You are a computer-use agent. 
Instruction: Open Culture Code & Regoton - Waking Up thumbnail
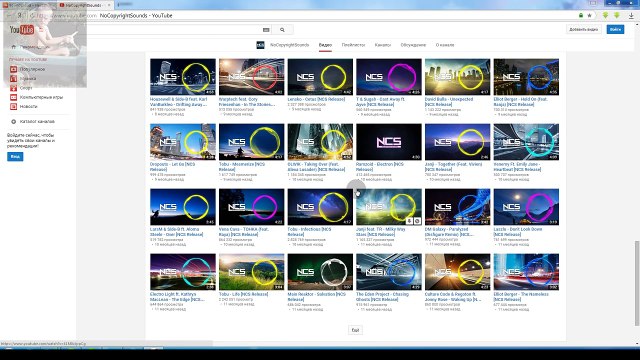[458, 272]
